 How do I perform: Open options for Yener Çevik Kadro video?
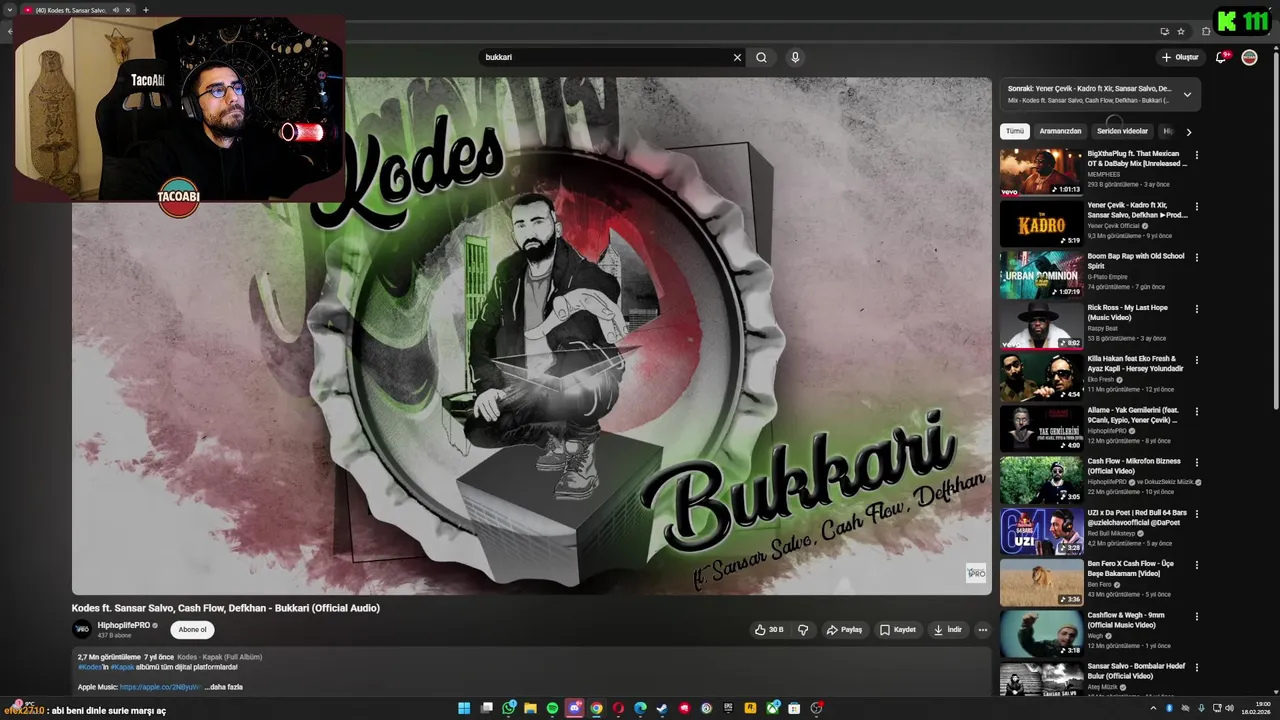coord(1196,207)
